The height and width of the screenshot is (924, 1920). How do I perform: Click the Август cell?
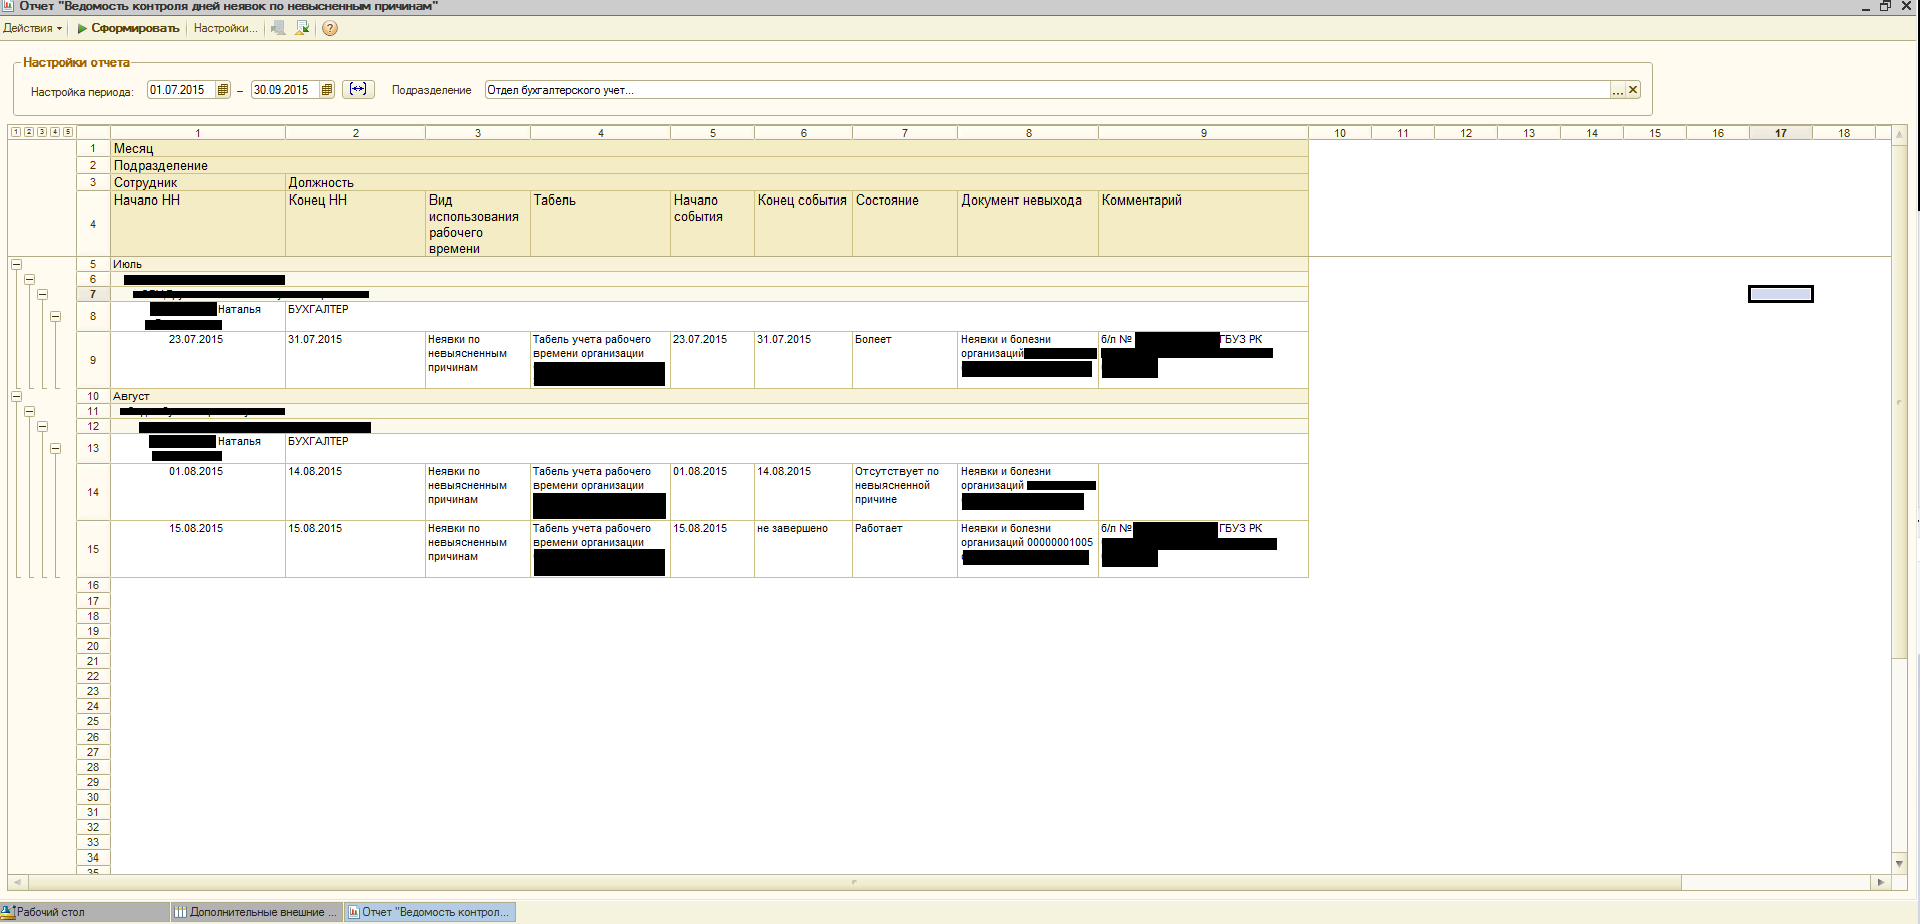tap(709, 396)
